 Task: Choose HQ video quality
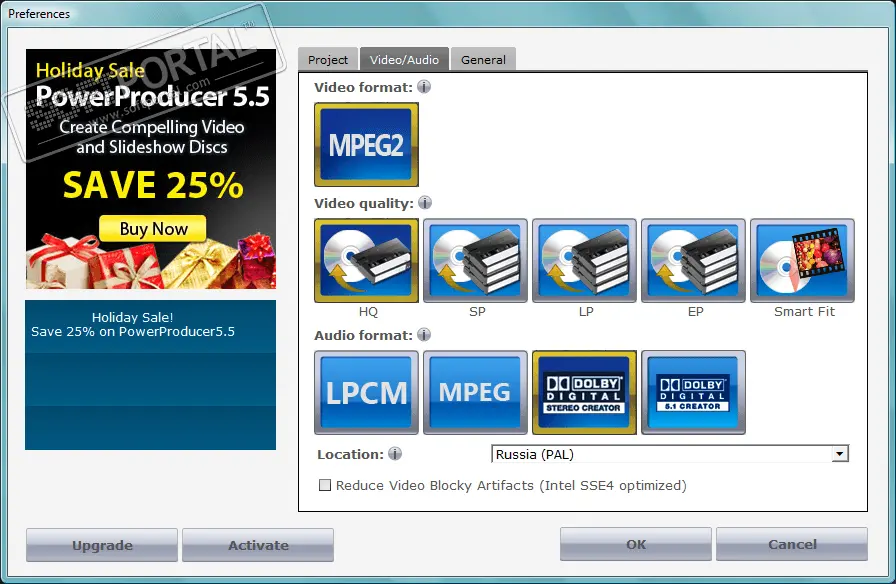point(366,261)
